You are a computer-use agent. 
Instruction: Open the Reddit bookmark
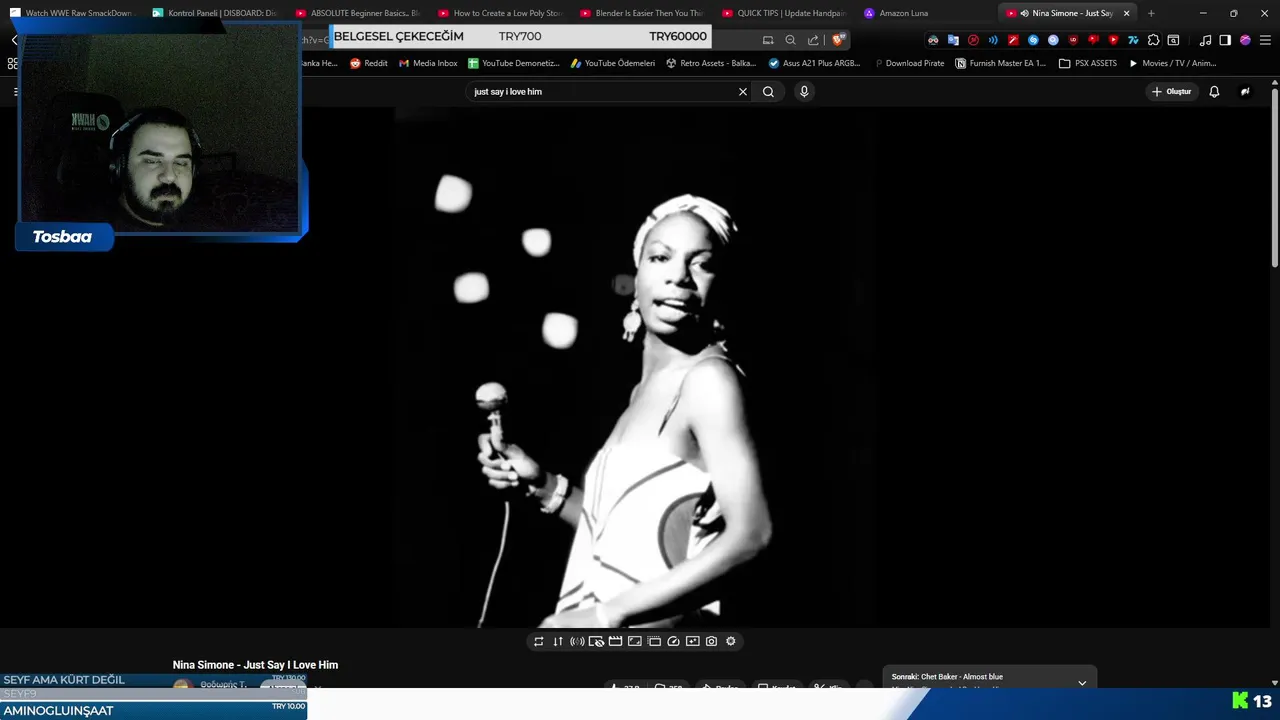368,63
